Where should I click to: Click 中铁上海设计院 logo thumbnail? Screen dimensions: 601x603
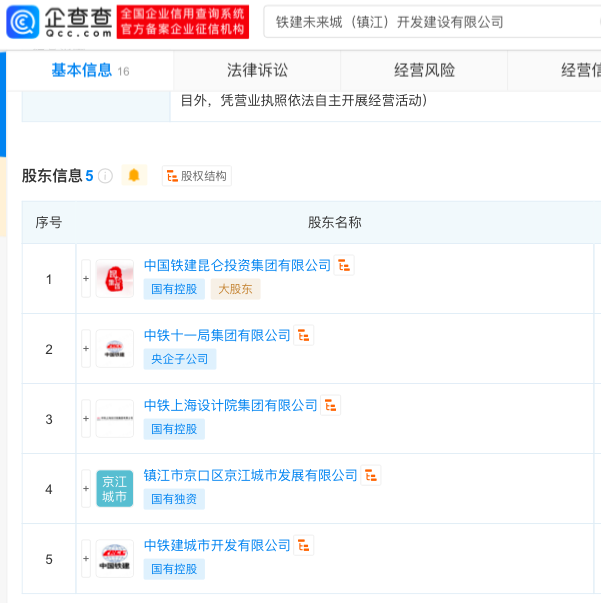pos(115,418)
